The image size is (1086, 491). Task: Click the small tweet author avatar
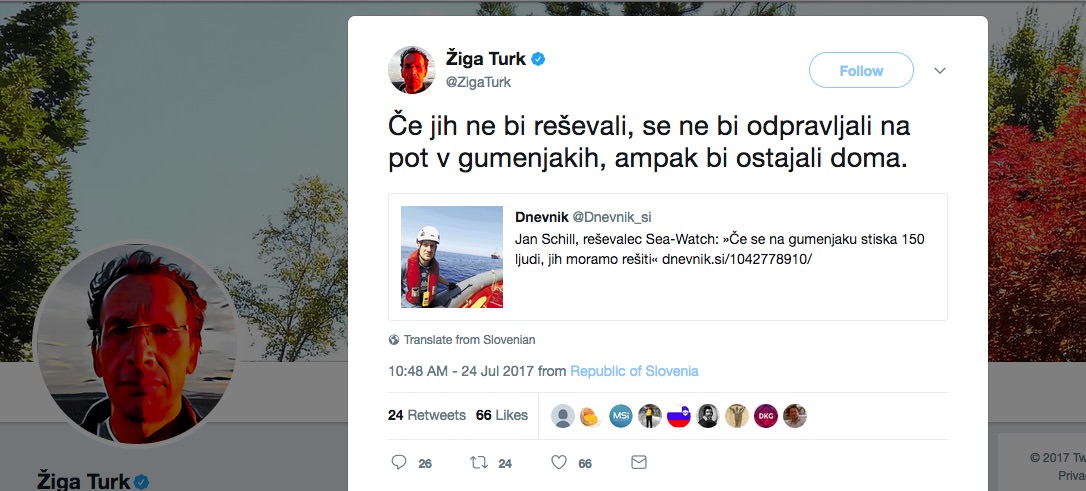coord(411,70)
